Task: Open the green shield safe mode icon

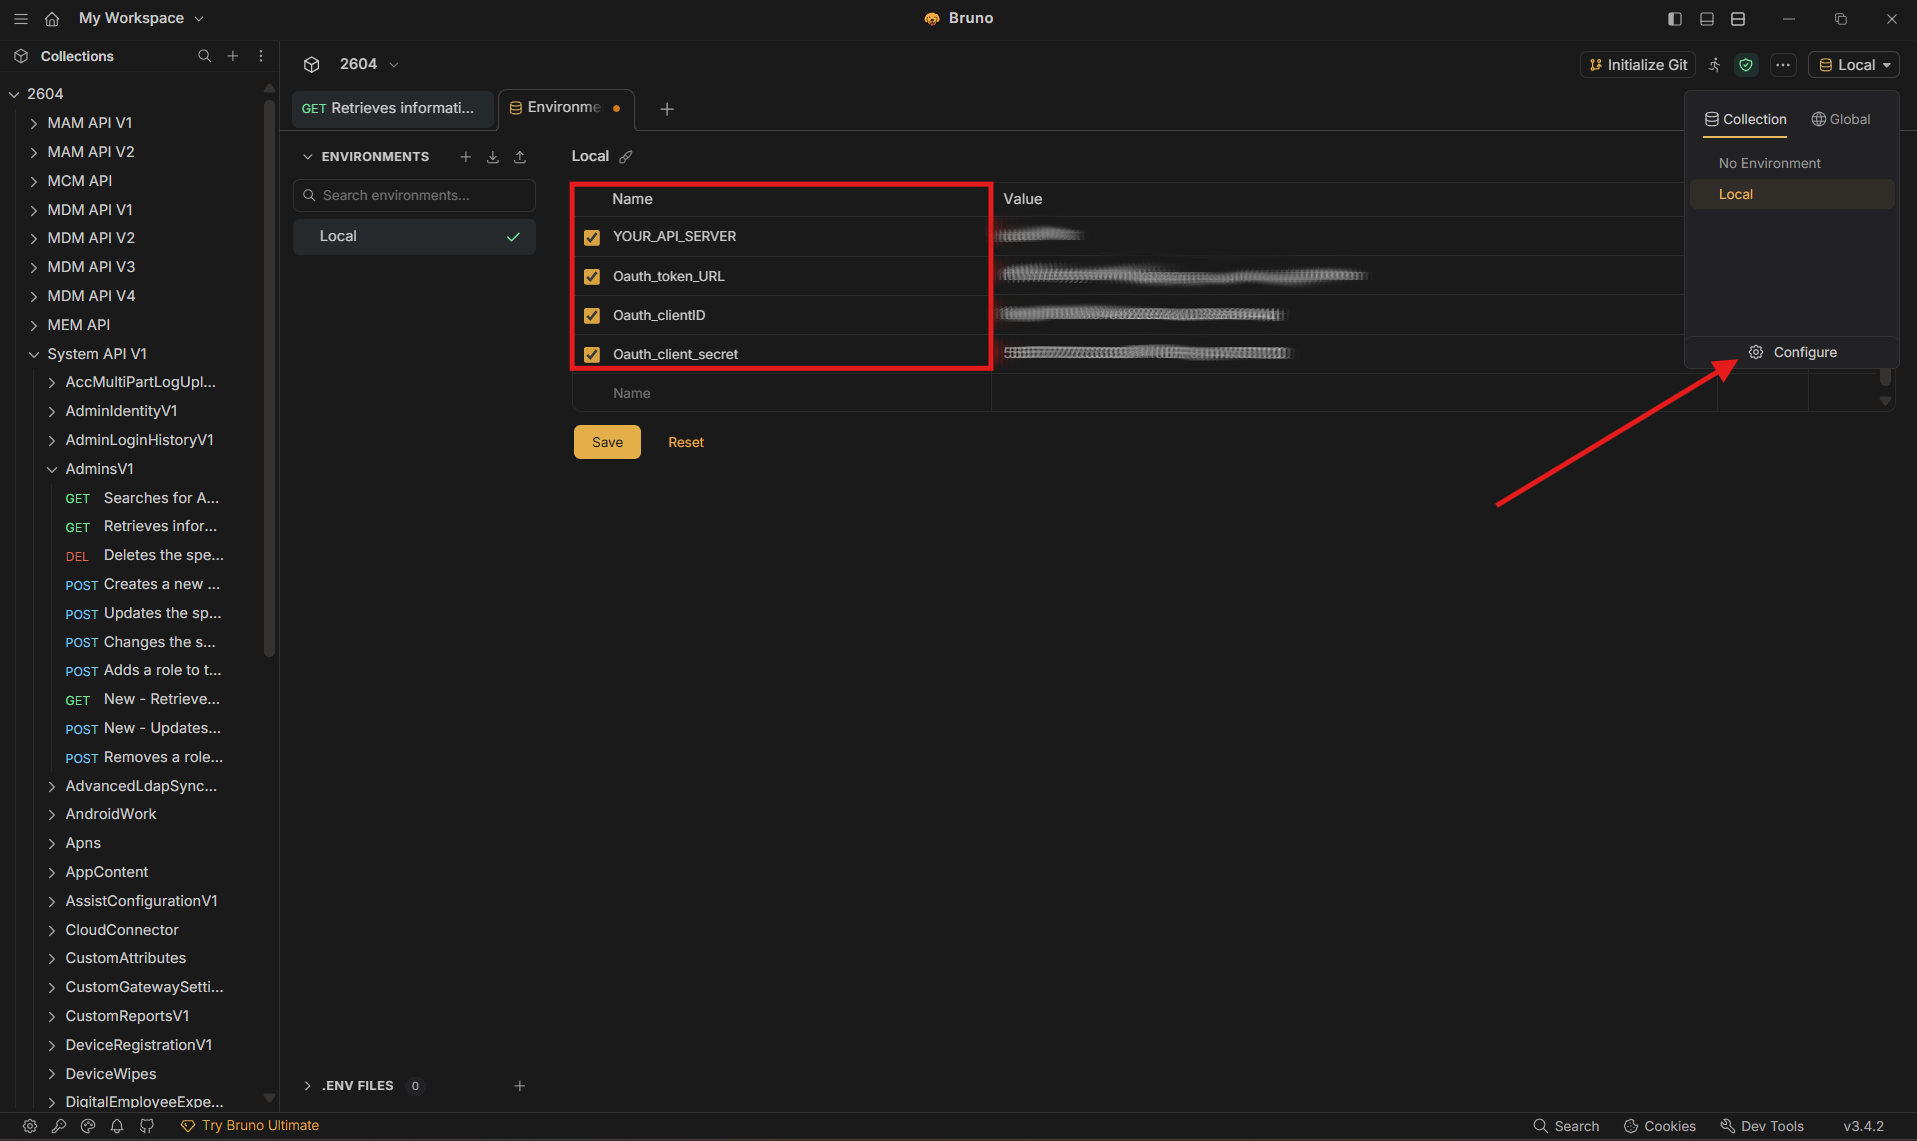Action: tap(1746, 64)
